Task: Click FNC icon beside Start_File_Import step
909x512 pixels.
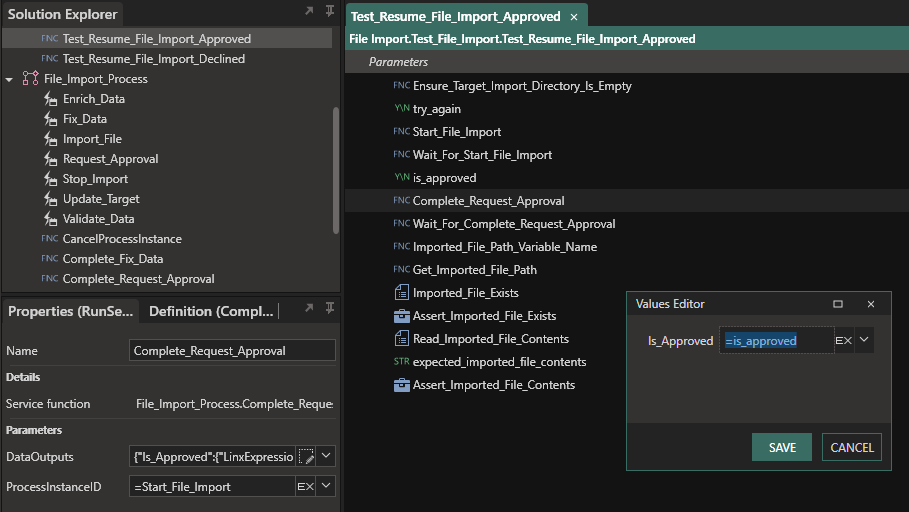Action: coord(401,132)
